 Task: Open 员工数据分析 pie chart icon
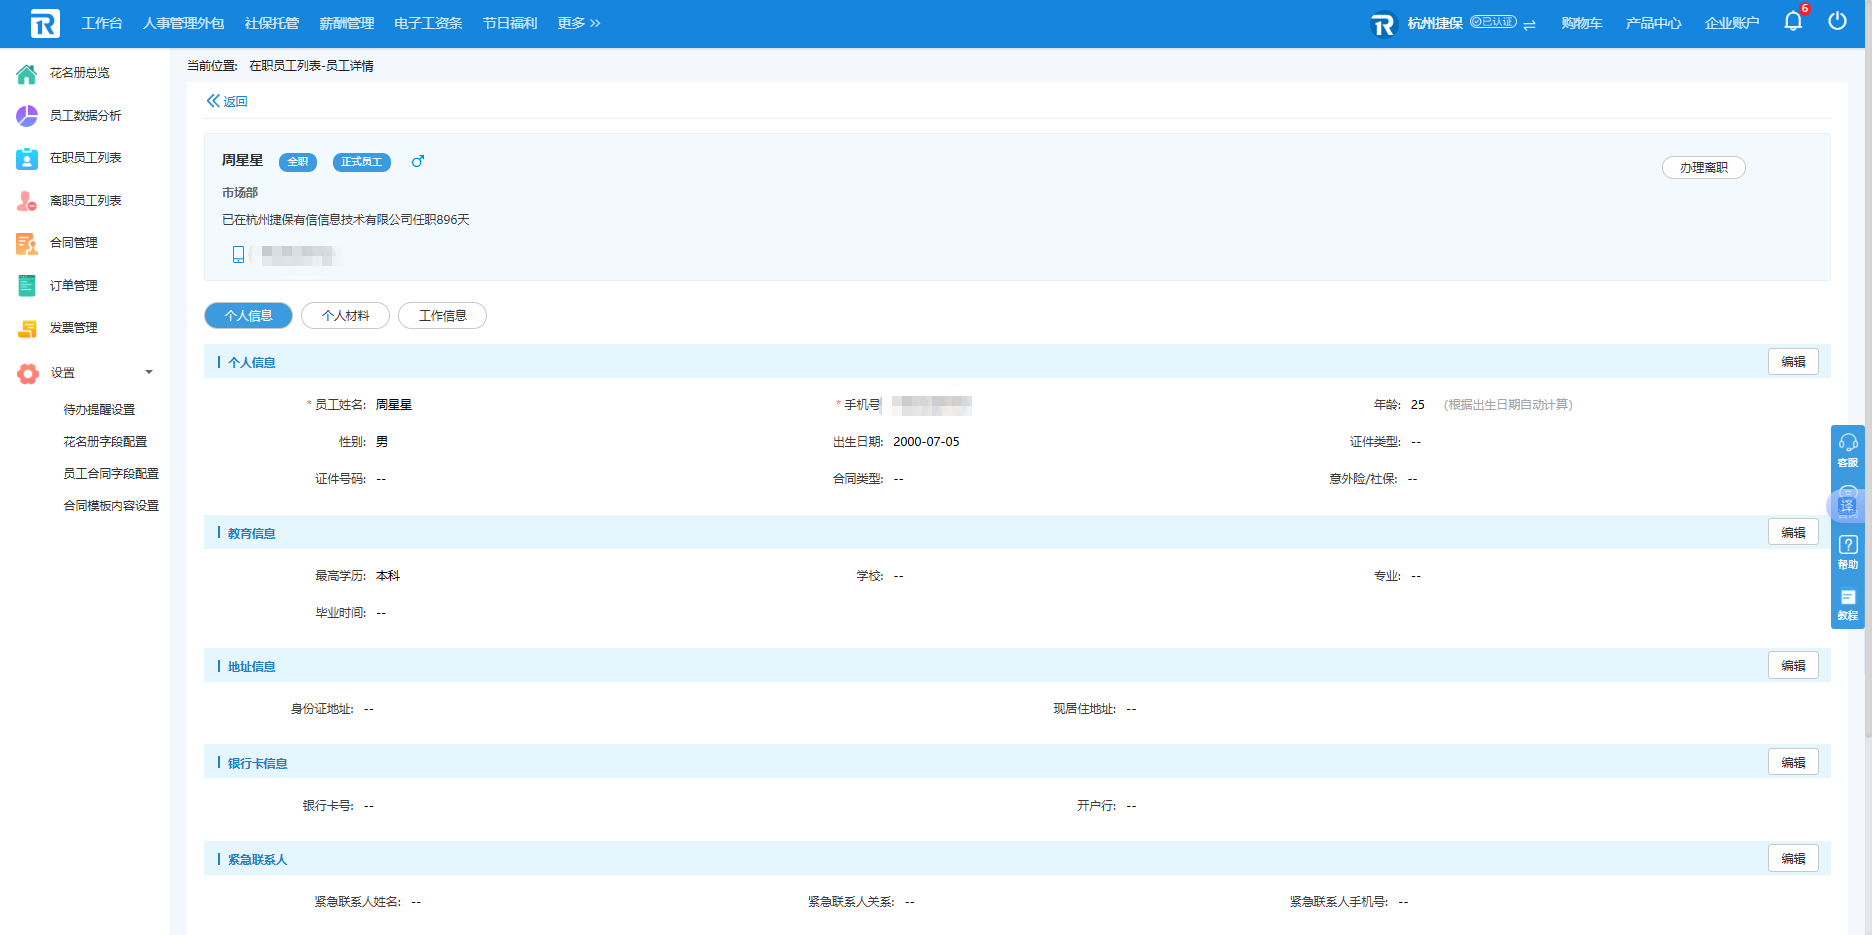click(27, 116)
